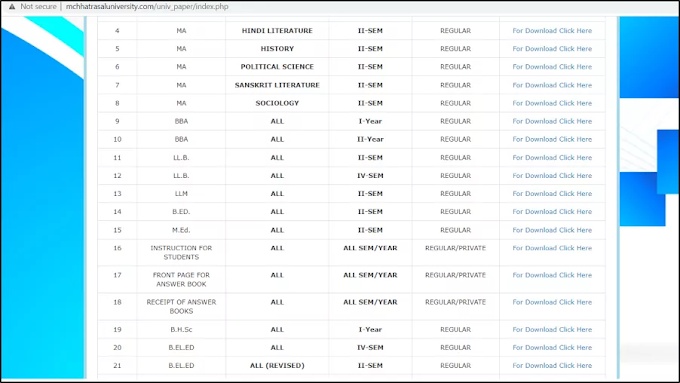Download the BBA II-Year paper
Screen dimensions: 680x383
point(552,139)
